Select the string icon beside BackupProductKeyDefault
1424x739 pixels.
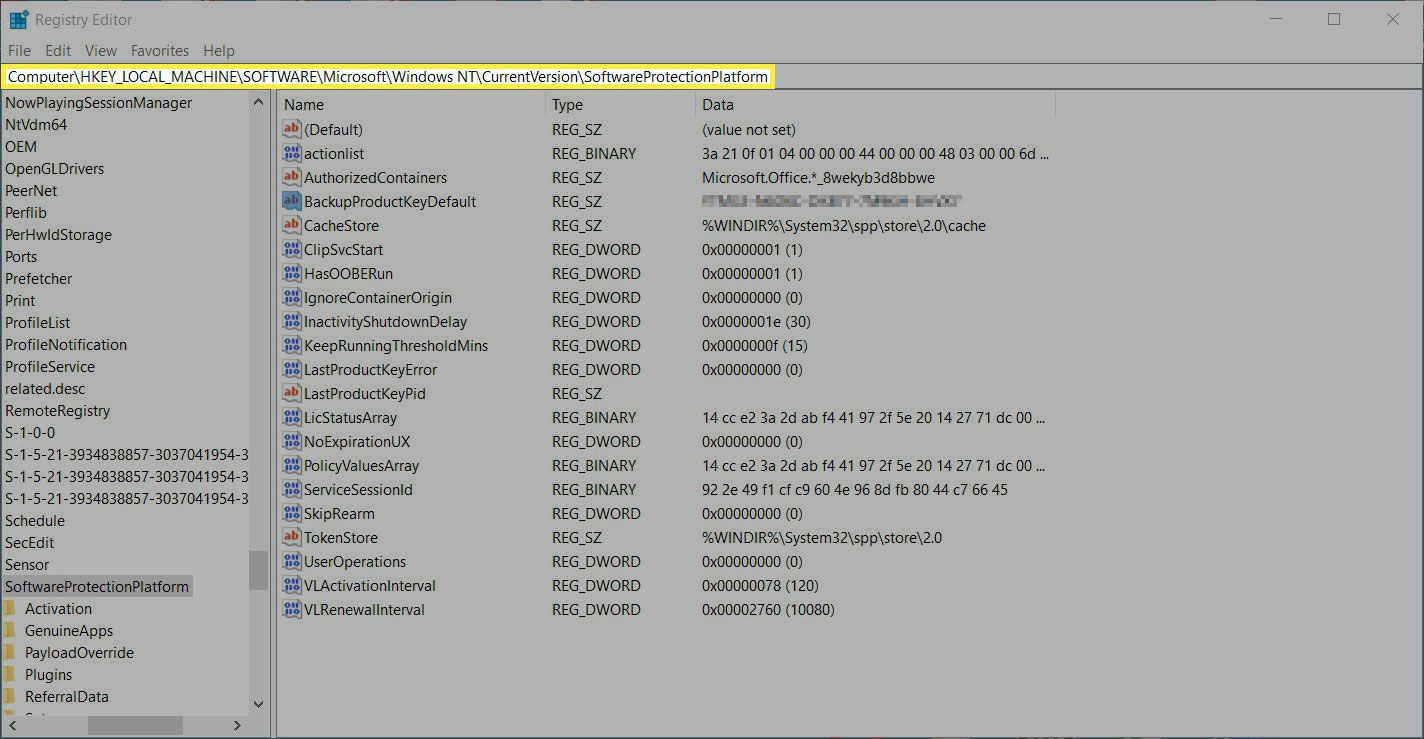pos(291,201)
